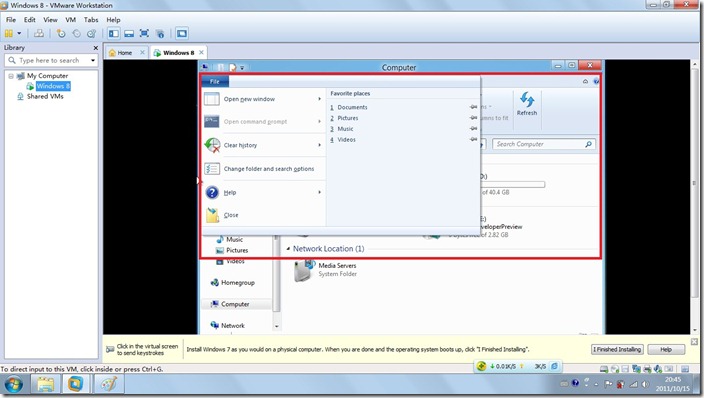Toggle the pin next to Music
The width and height of the screenshot is (704, 398).
(x=473, y=128)
